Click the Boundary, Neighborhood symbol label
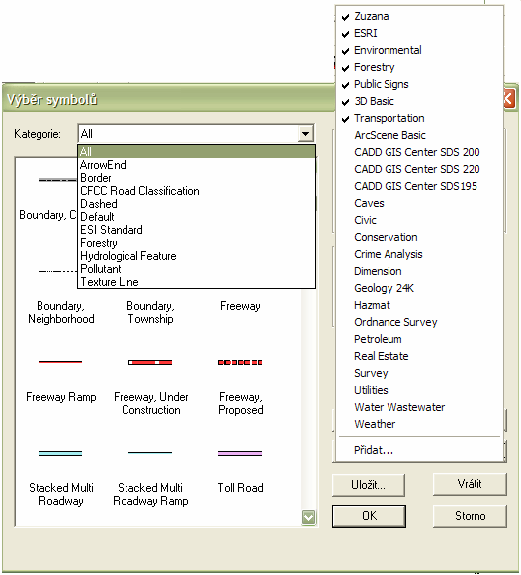Image resolution: width=521 pixels, height=575 pixels. pyautogui.click(x=61, y=312)
